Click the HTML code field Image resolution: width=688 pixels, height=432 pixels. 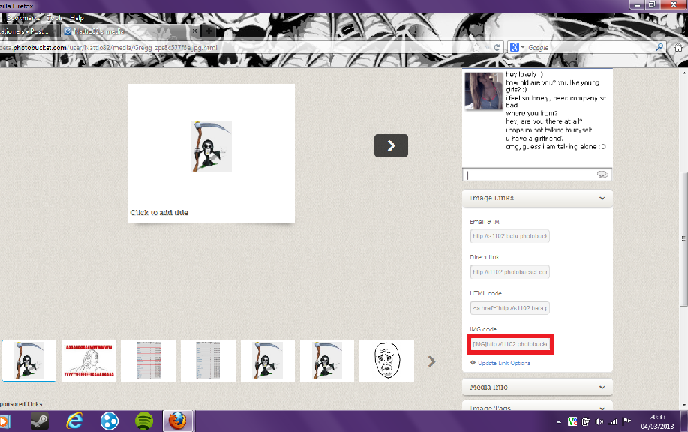tap(509, 308)
